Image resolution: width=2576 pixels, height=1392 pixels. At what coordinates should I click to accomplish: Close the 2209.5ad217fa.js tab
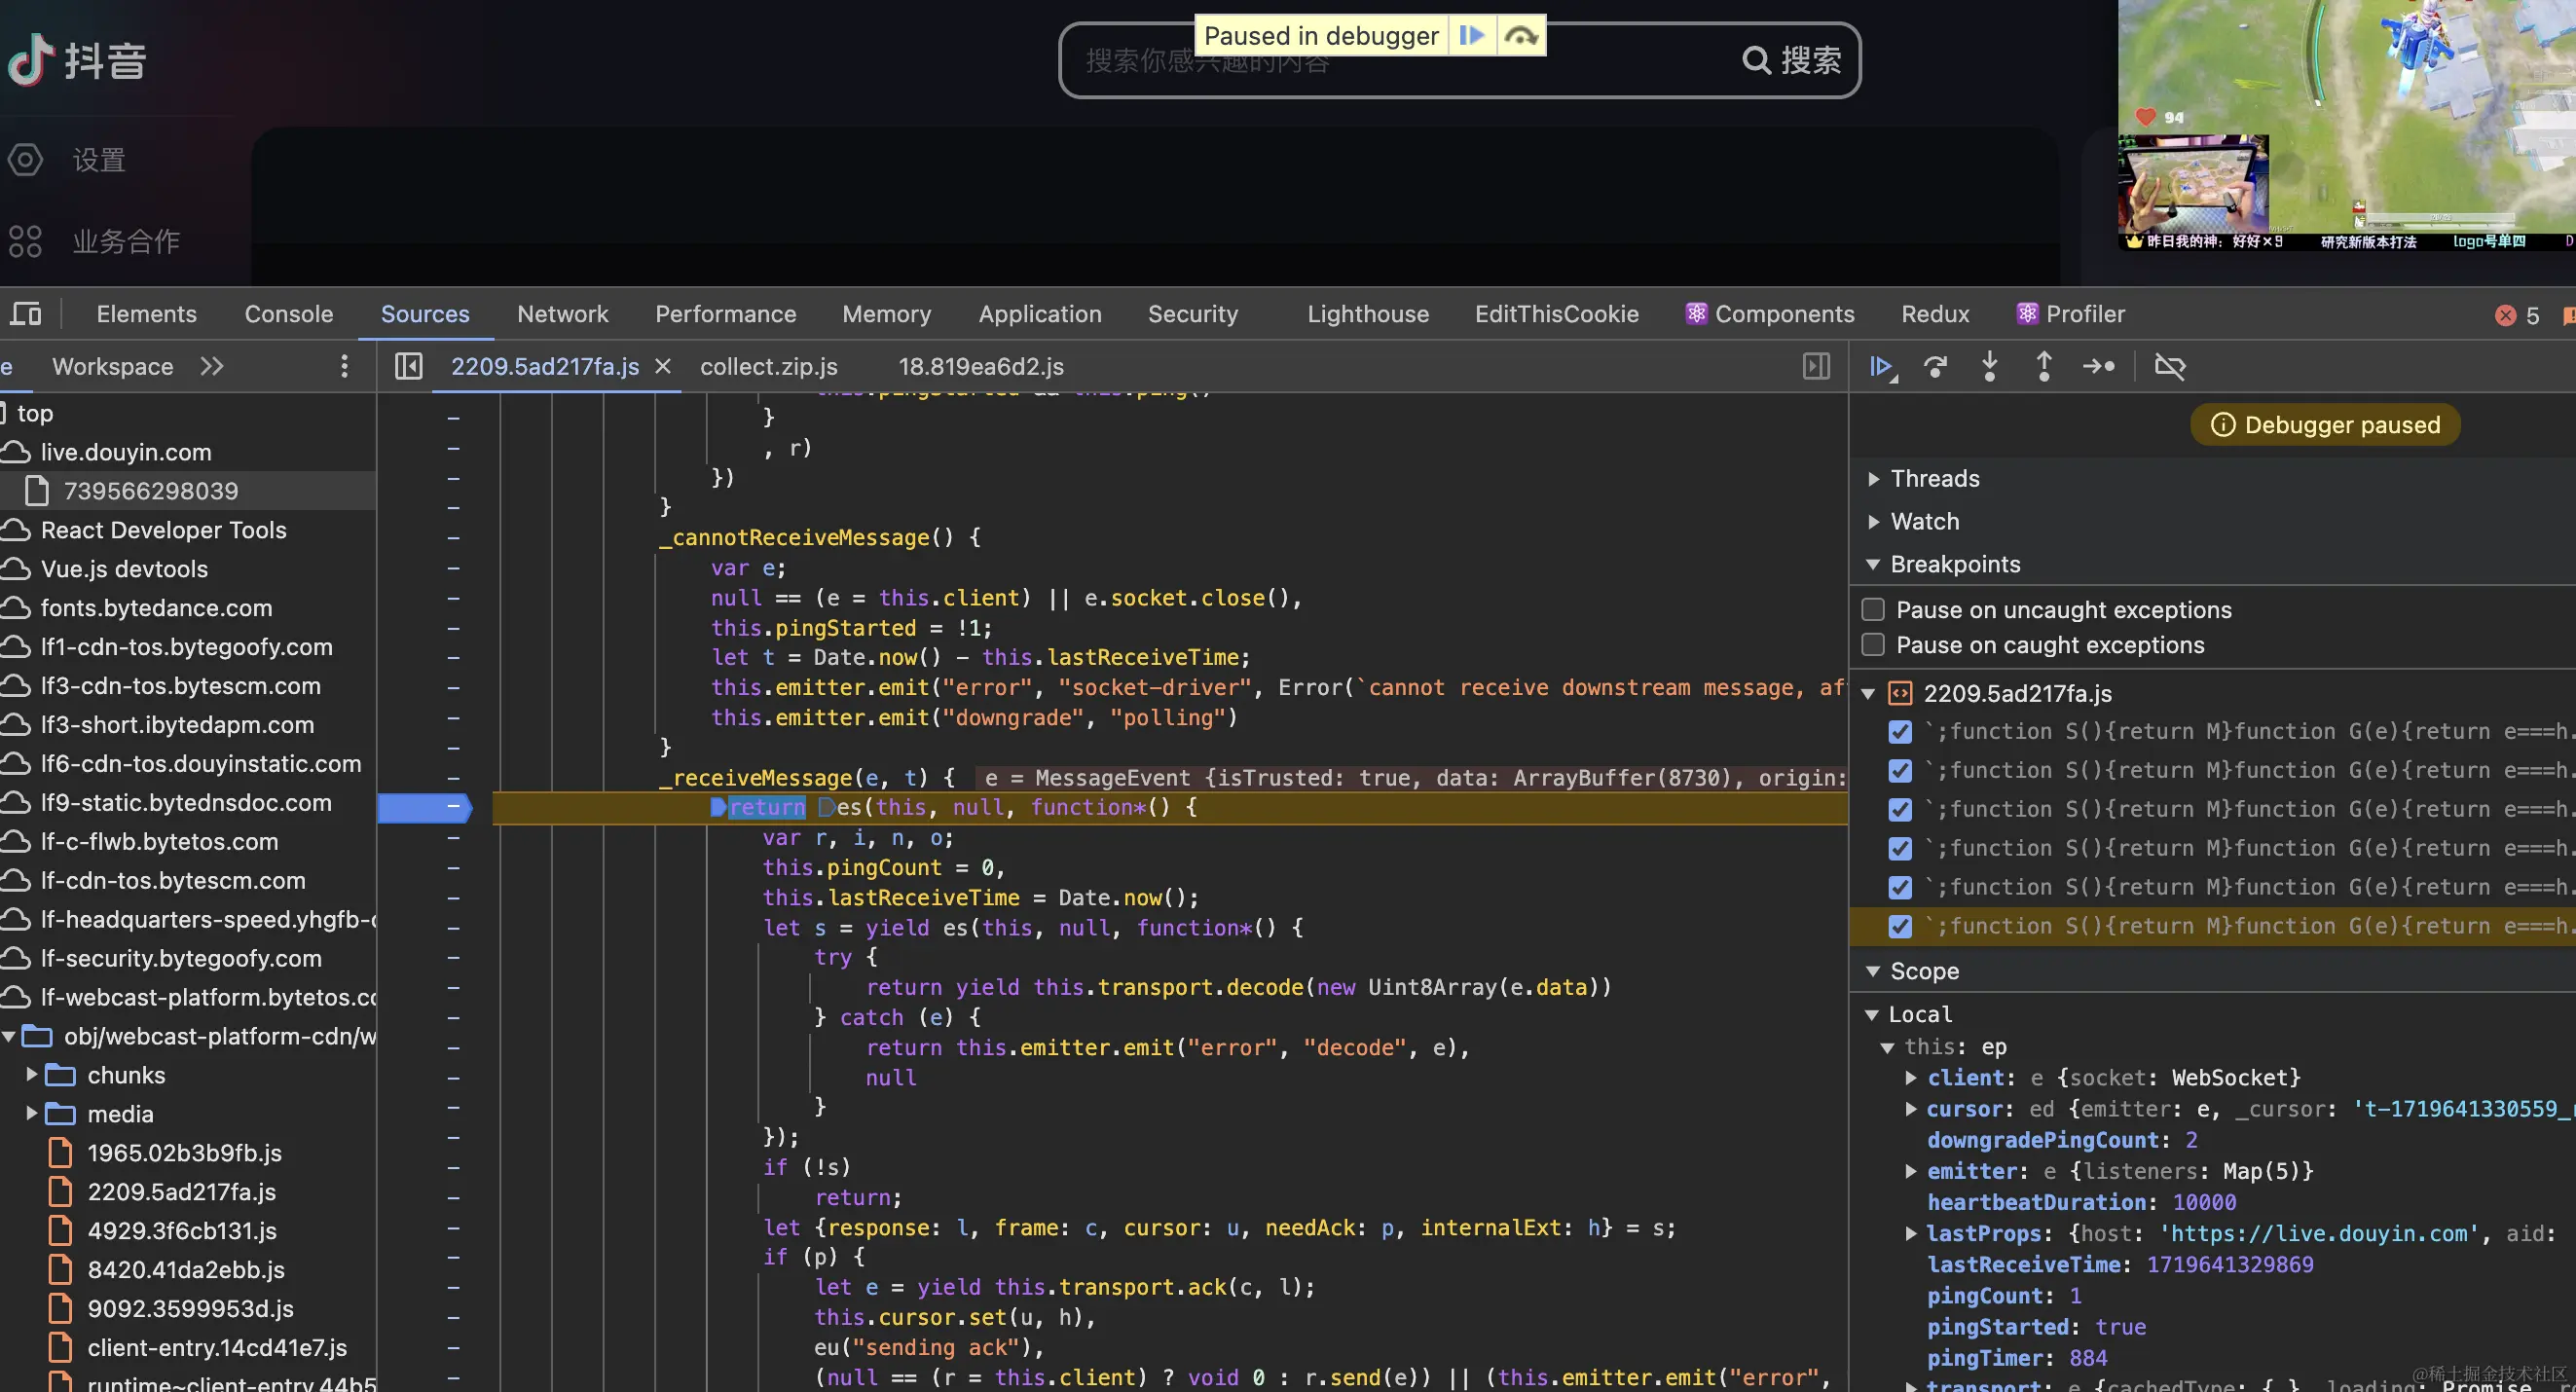pos(662,367)
